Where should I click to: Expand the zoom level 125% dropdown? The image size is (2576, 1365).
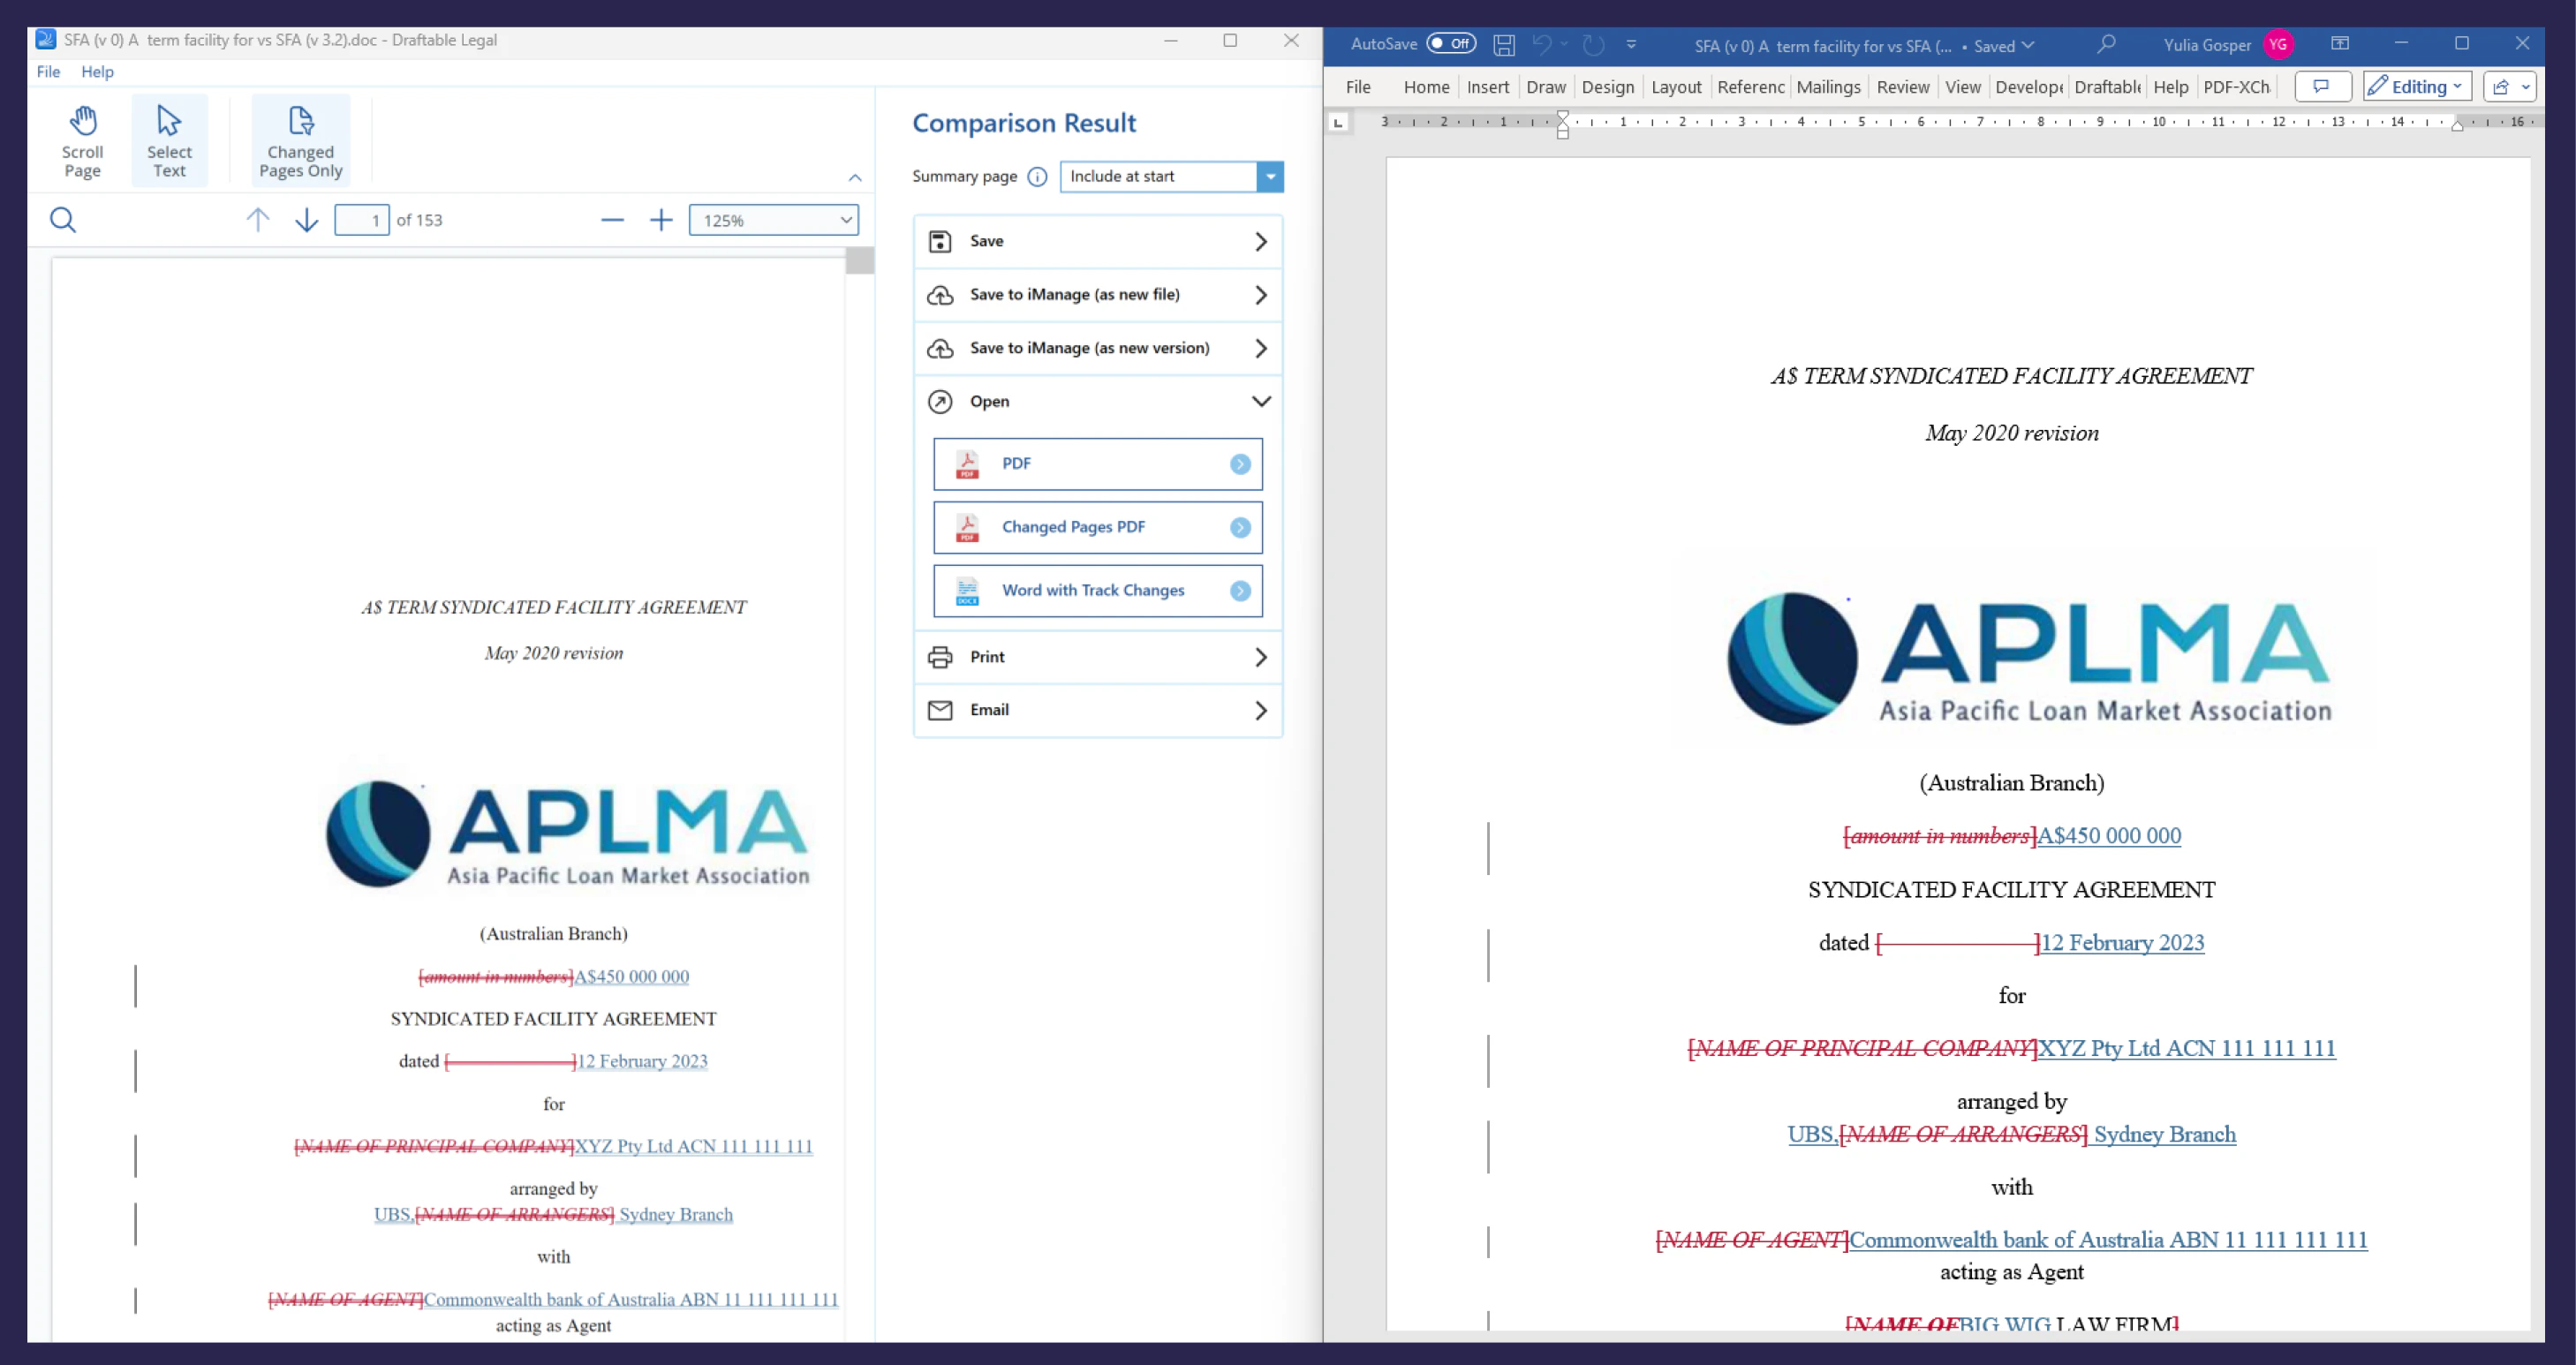coord(845,219)
